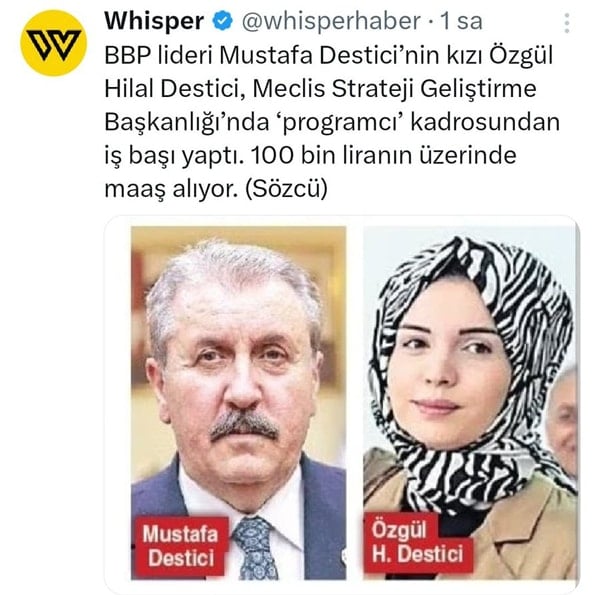Click the '(Sözcü)' source text
600x595 pixels.
286,189
